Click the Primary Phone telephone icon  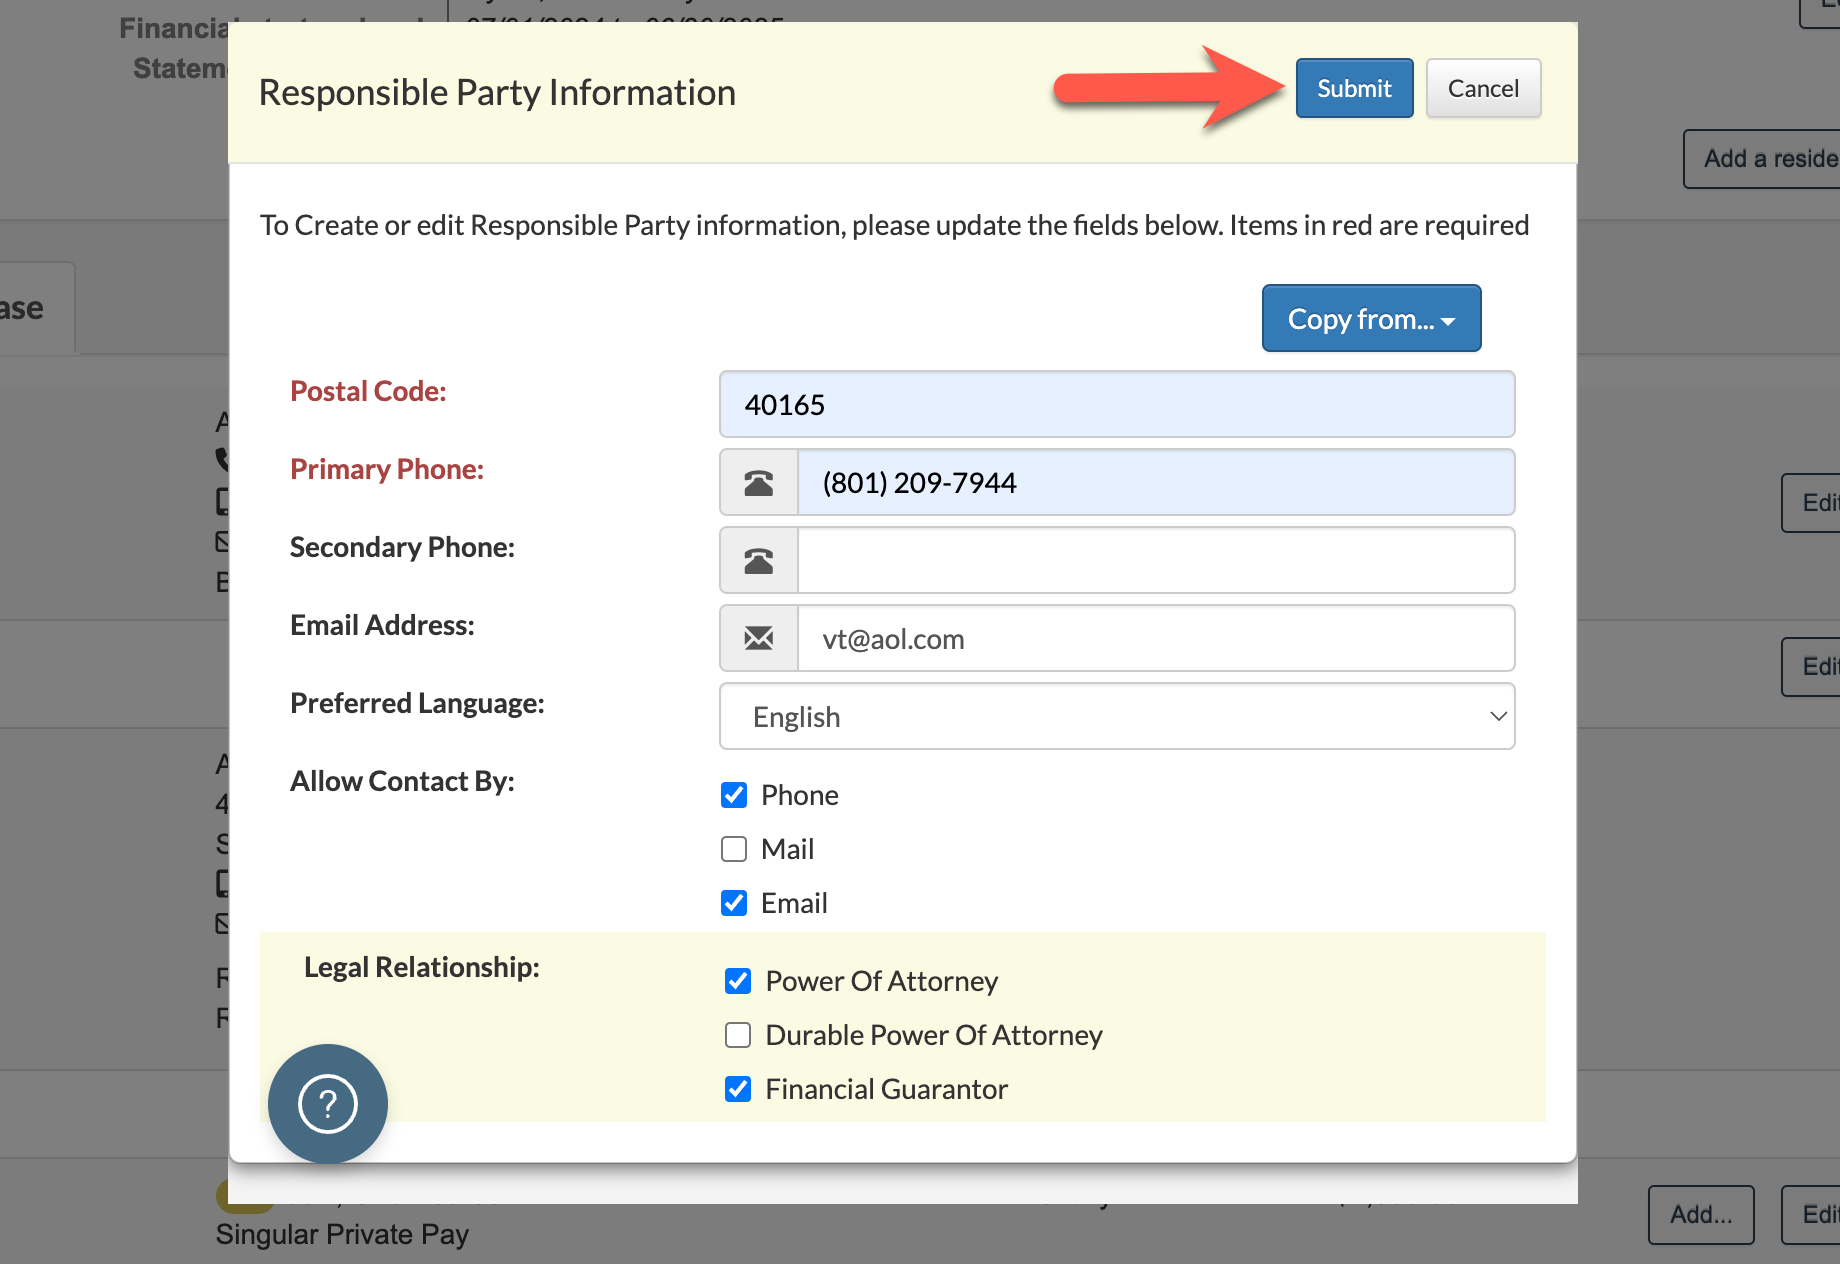pyautogui.click(x=759, y=483)
